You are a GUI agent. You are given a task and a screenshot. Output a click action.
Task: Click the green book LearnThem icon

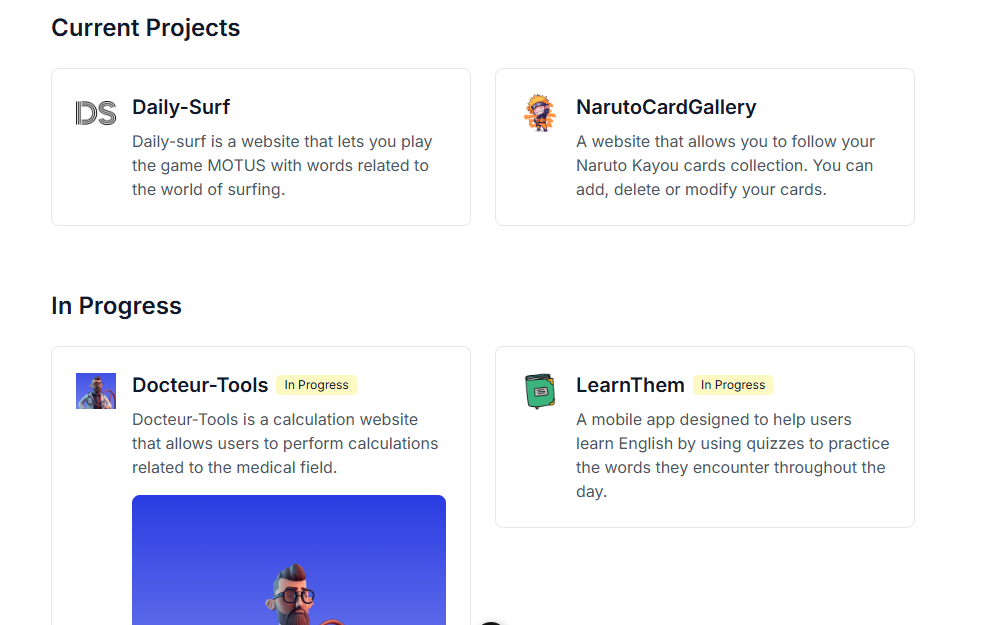pos(540,391)
